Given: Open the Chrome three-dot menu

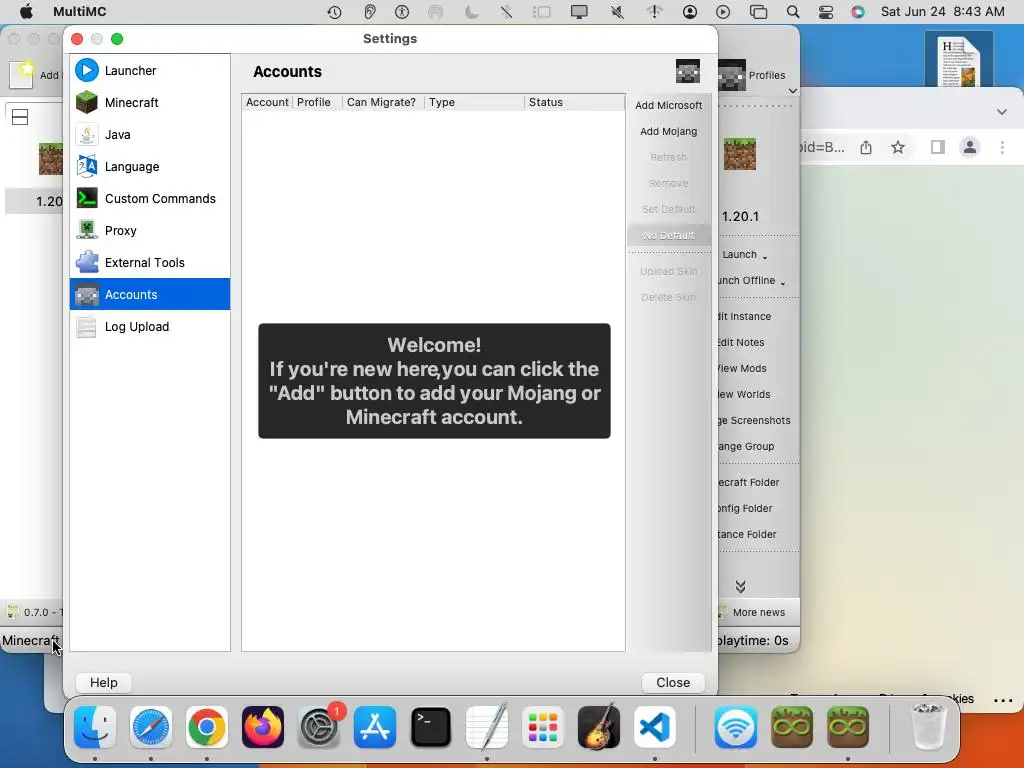Looking at the screenshot, I should (1002, 148).
